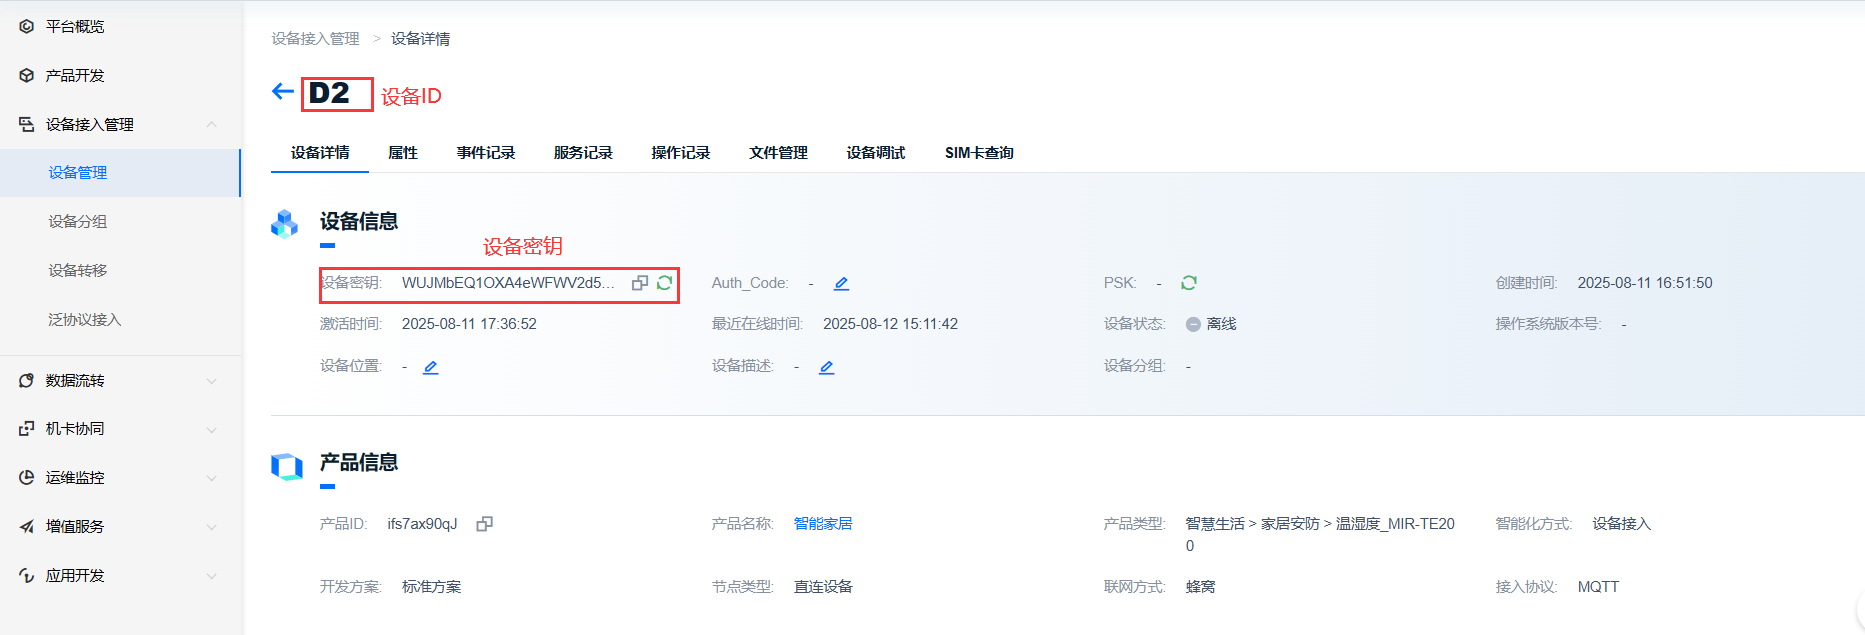Expand the 数据流转 sidebar menu
1865x635 pixels.
click(211, 381)
